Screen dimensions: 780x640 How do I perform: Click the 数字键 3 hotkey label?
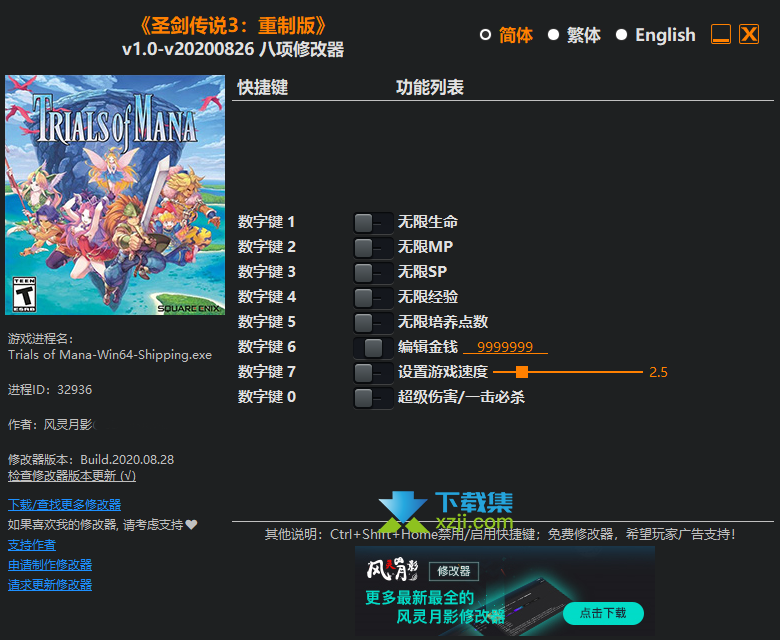266,272
